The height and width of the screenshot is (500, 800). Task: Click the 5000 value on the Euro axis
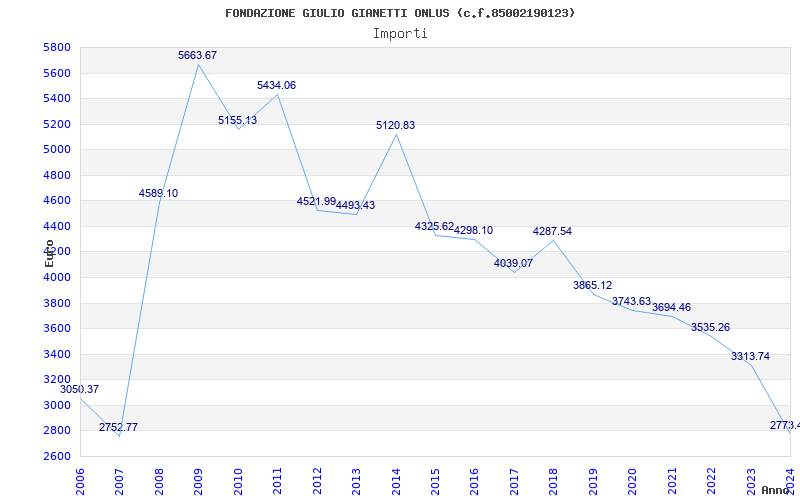click(57, 149)
